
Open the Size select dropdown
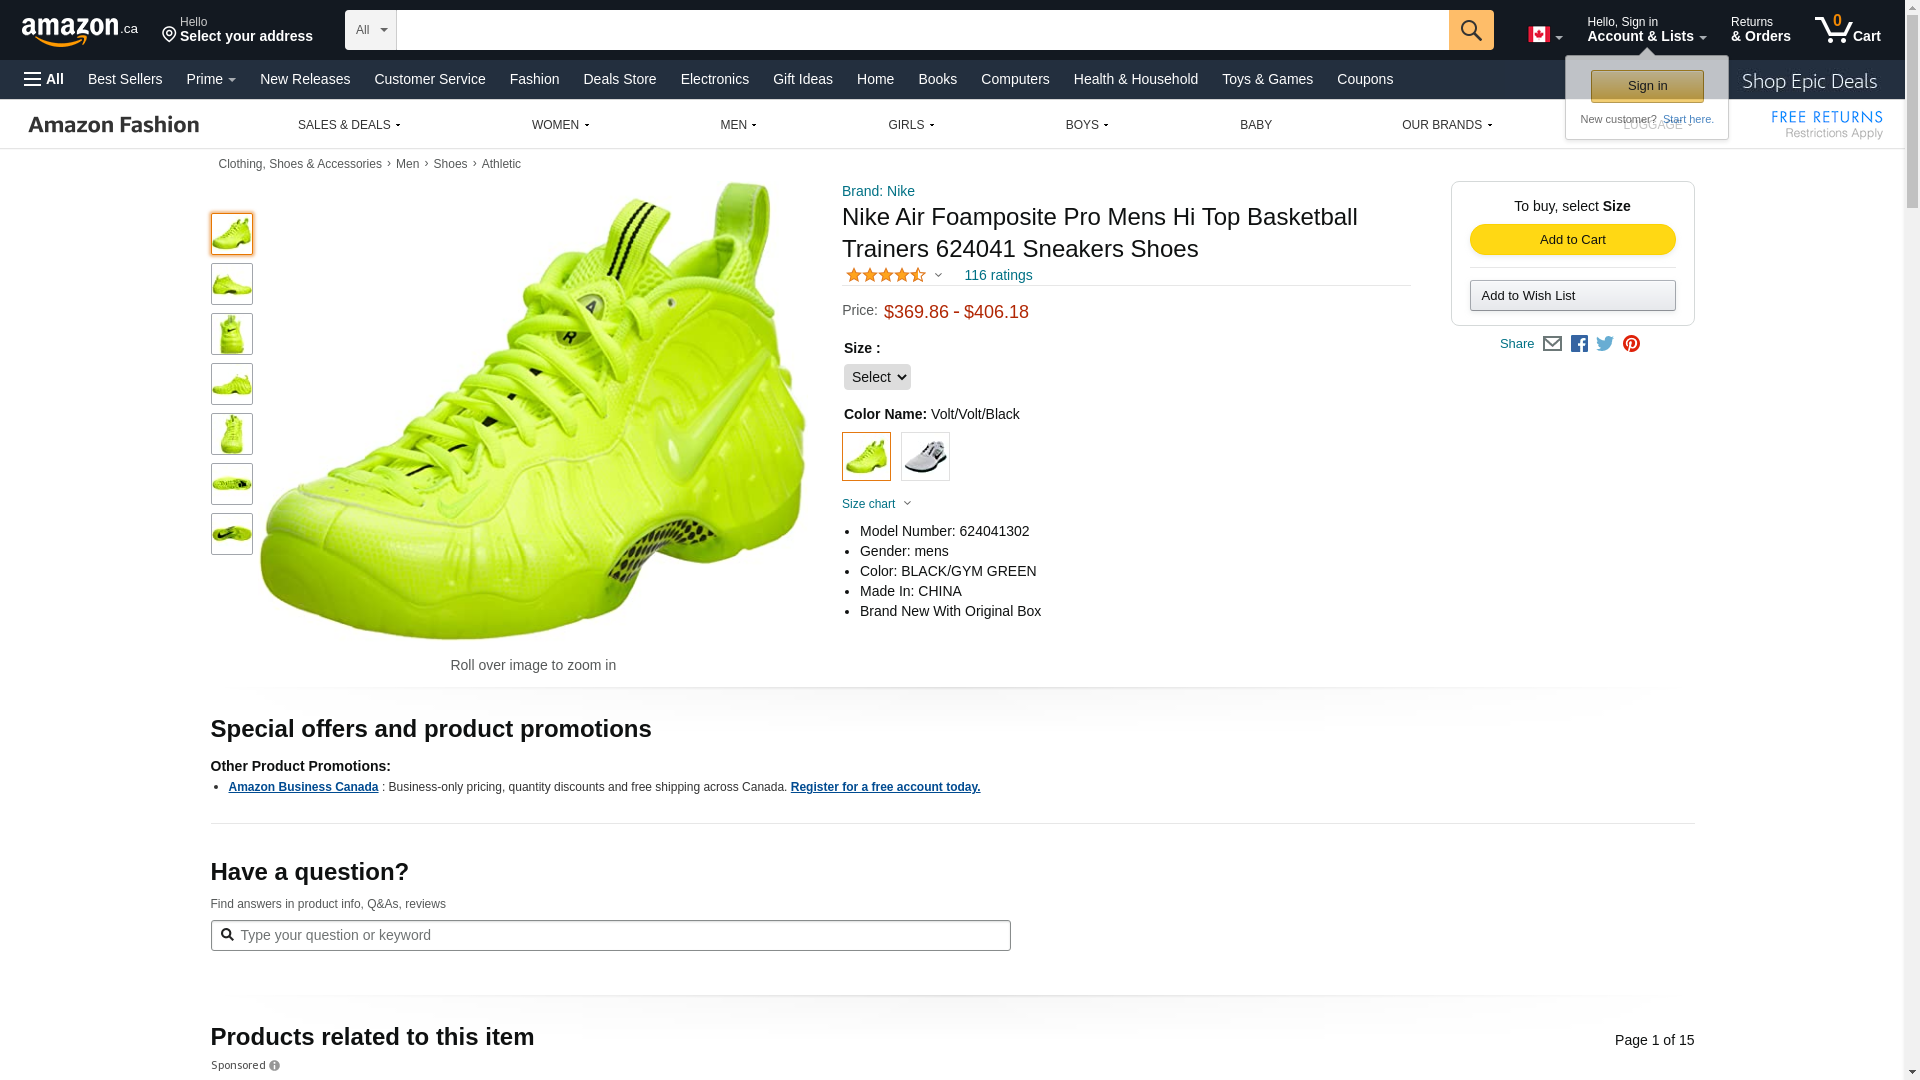877,377
